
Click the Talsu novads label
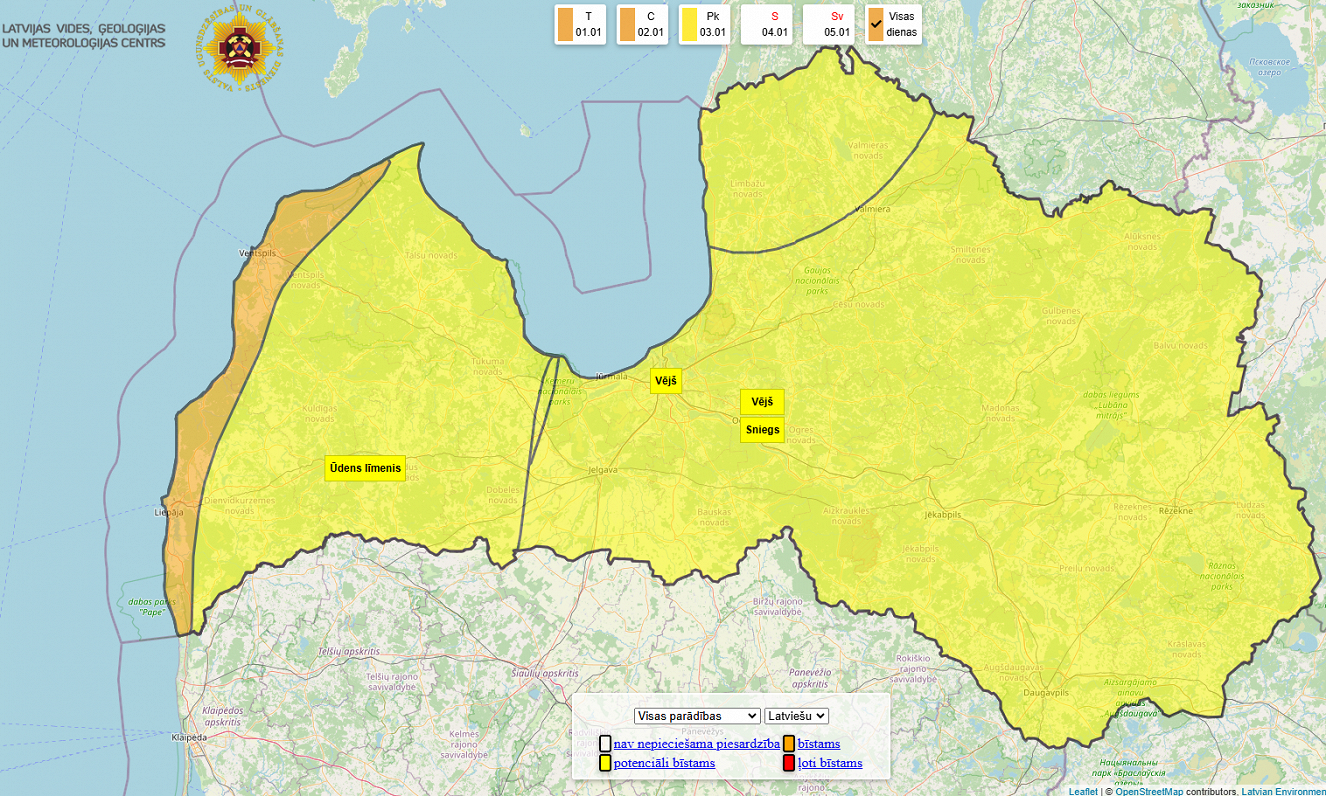click(431, 255)
